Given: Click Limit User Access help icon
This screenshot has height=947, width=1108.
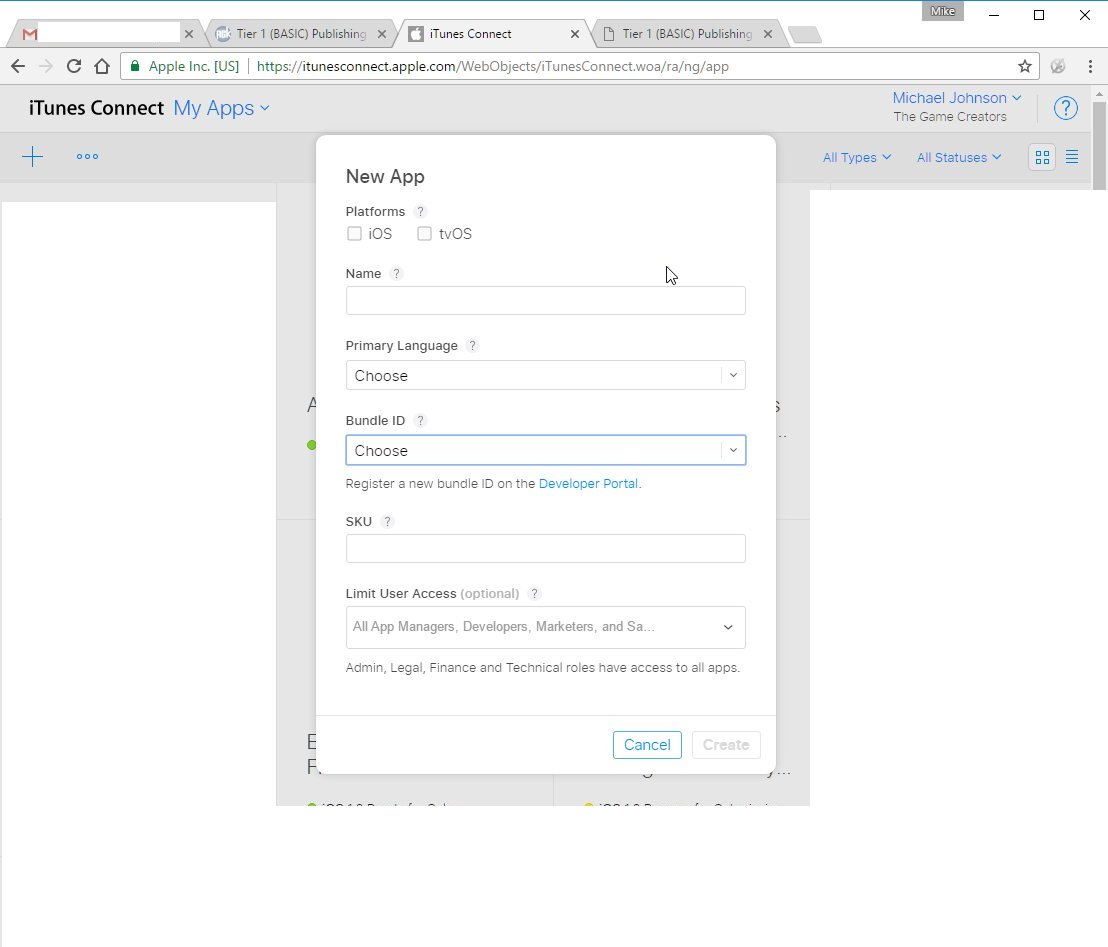Looking at the screenshot, I should coord(534,594).
